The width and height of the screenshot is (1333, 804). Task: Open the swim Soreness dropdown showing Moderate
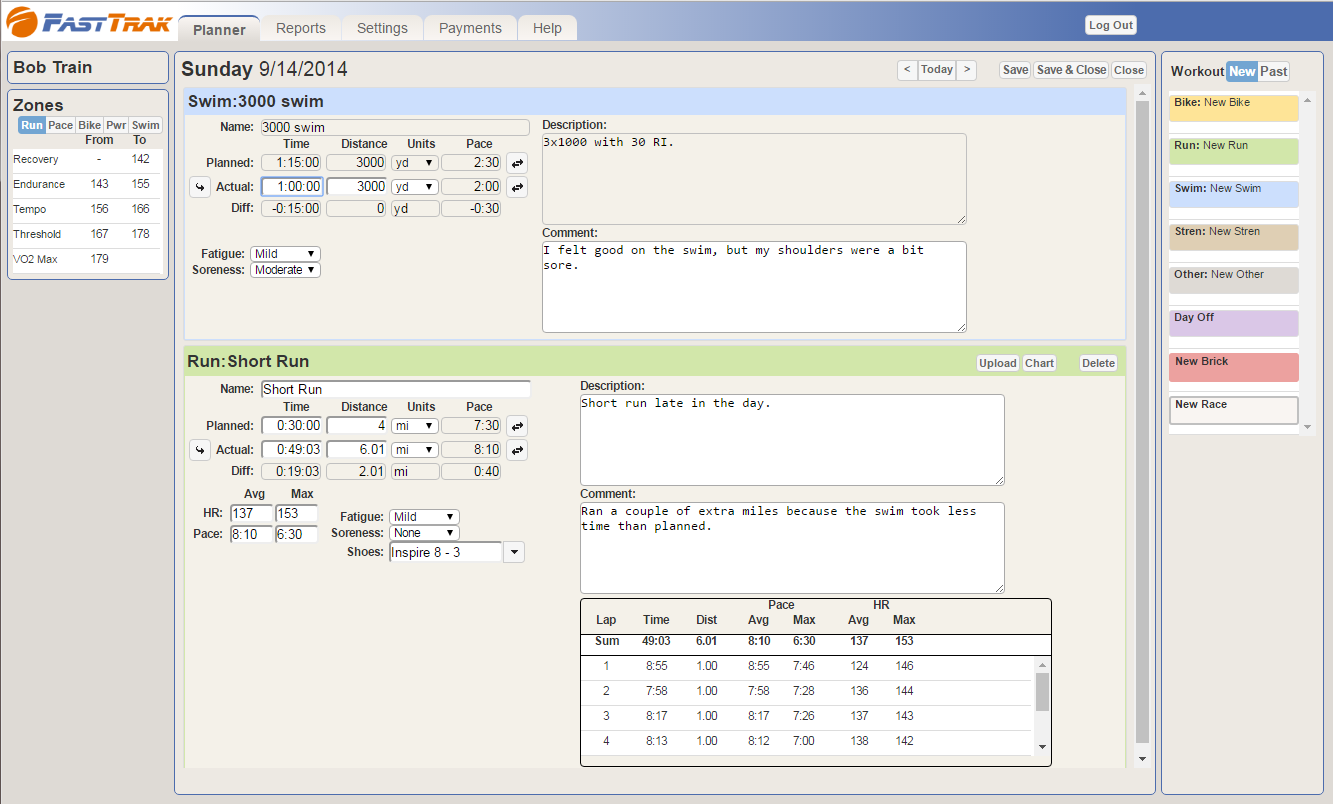285,270
